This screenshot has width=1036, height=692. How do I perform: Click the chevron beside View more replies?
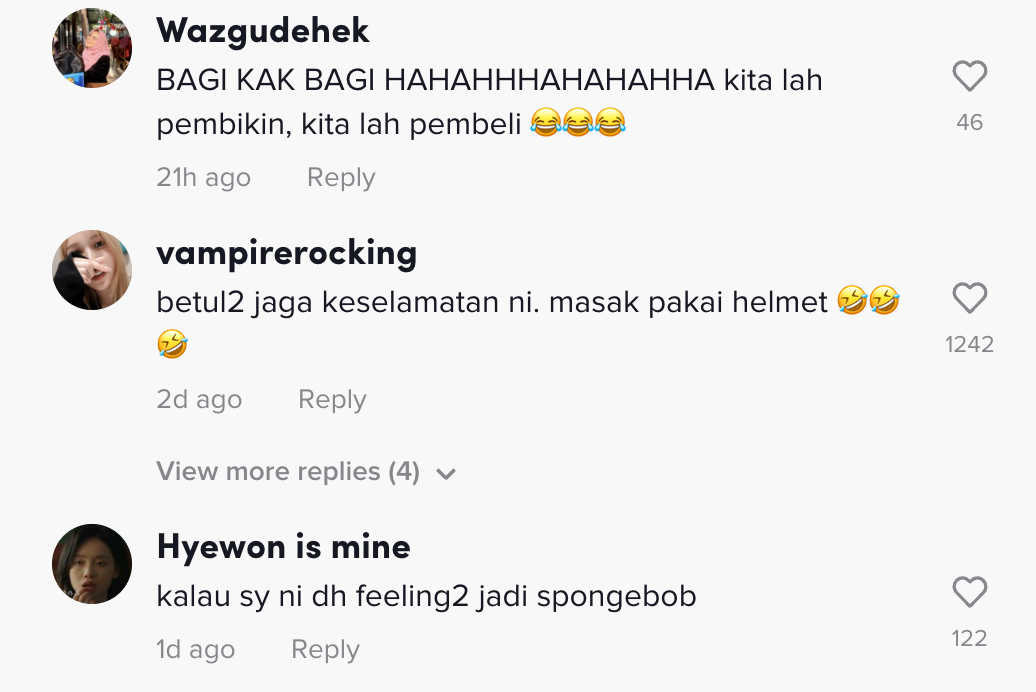pyautogui.click(x=446, y=474)
